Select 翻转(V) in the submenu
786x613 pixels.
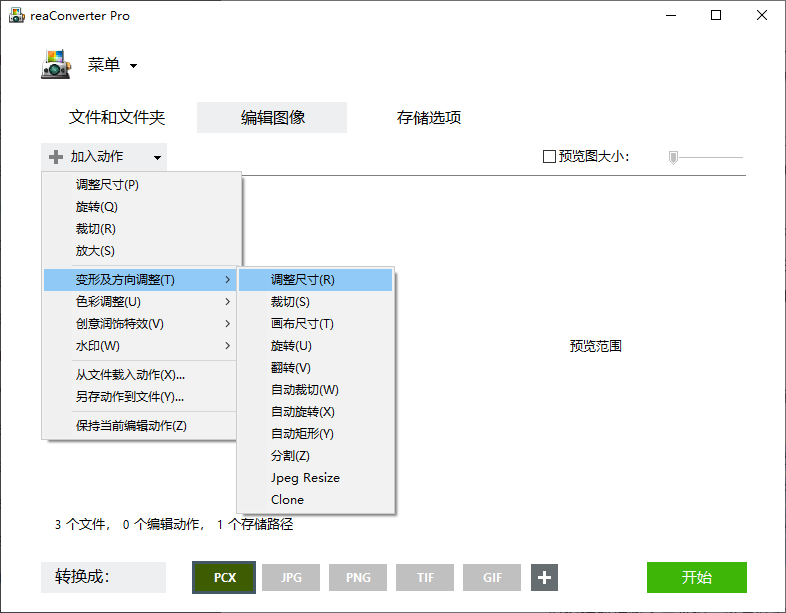pos(316,368)
